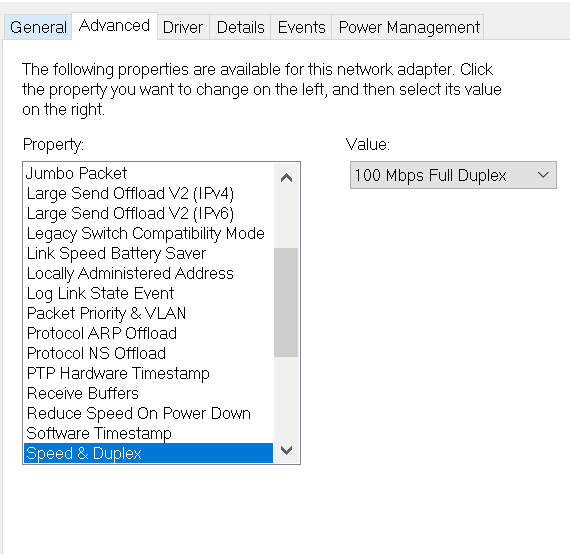Click the Property list scrollbar thumb
The width and height of the screenshot is (570, 554).
286,302
